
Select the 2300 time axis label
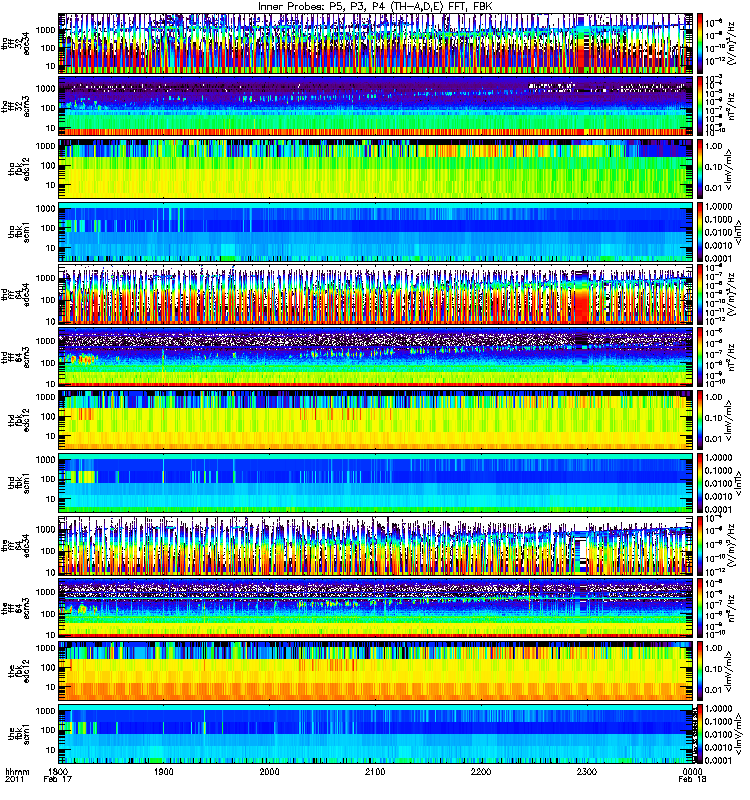pos(587,772)
